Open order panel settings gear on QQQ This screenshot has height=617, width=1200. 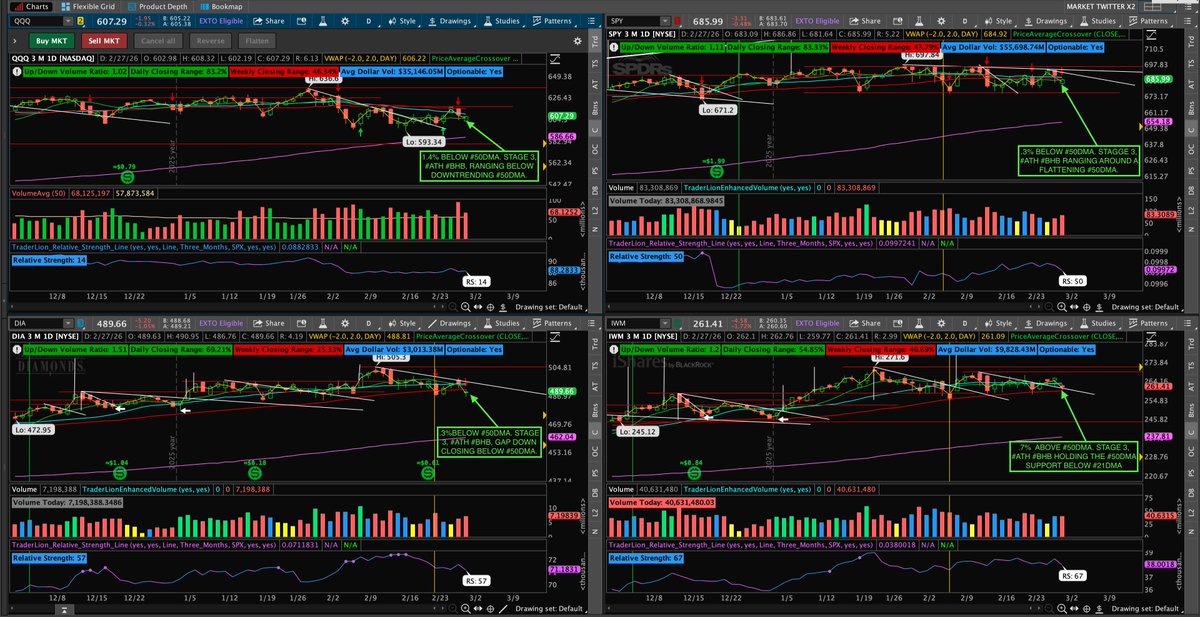click(577, 41)
